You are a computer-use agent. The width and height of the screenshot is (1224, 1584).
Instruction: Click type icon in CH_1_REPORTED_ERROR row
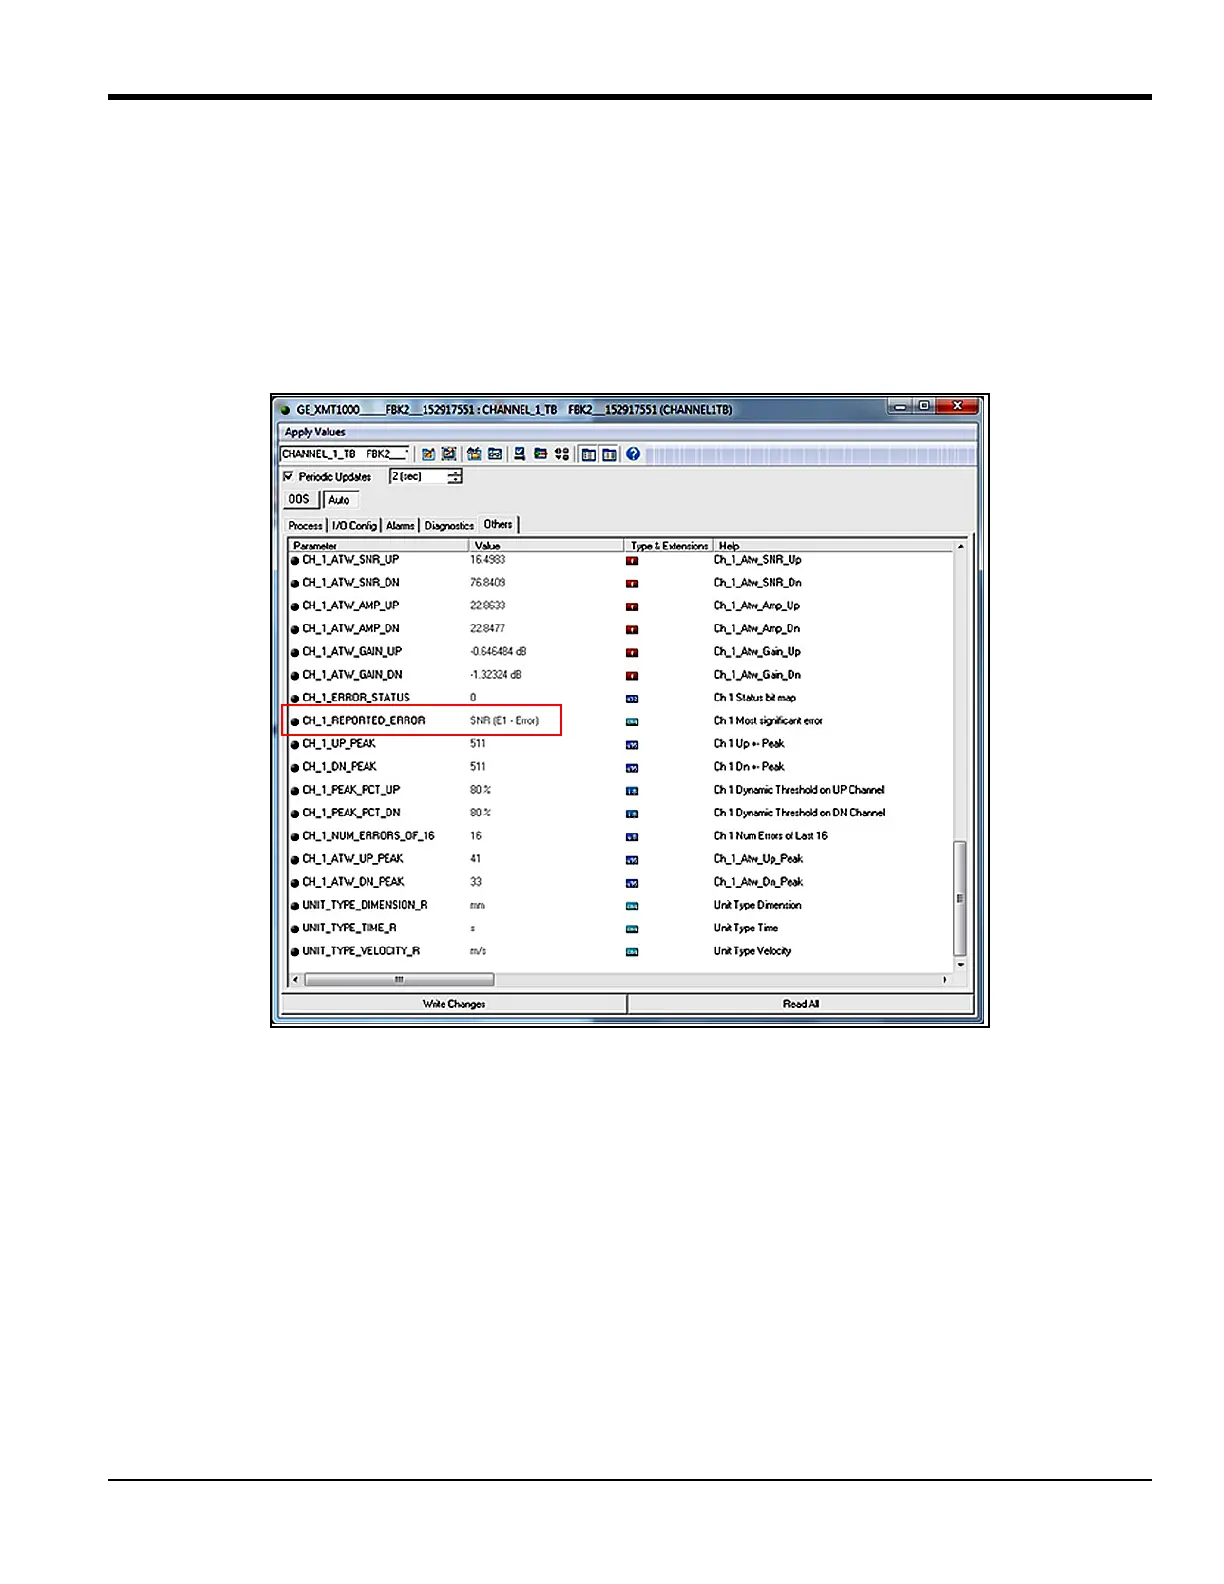tap(632, 722)
